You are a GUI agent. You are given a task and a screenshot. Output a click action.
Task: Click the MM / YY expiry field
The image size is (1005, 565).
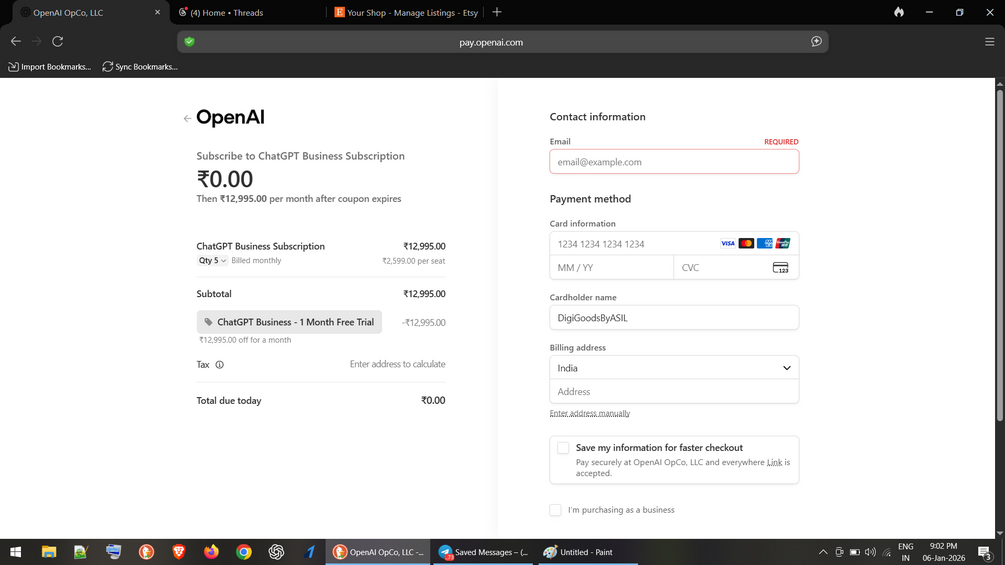[611, 268]
